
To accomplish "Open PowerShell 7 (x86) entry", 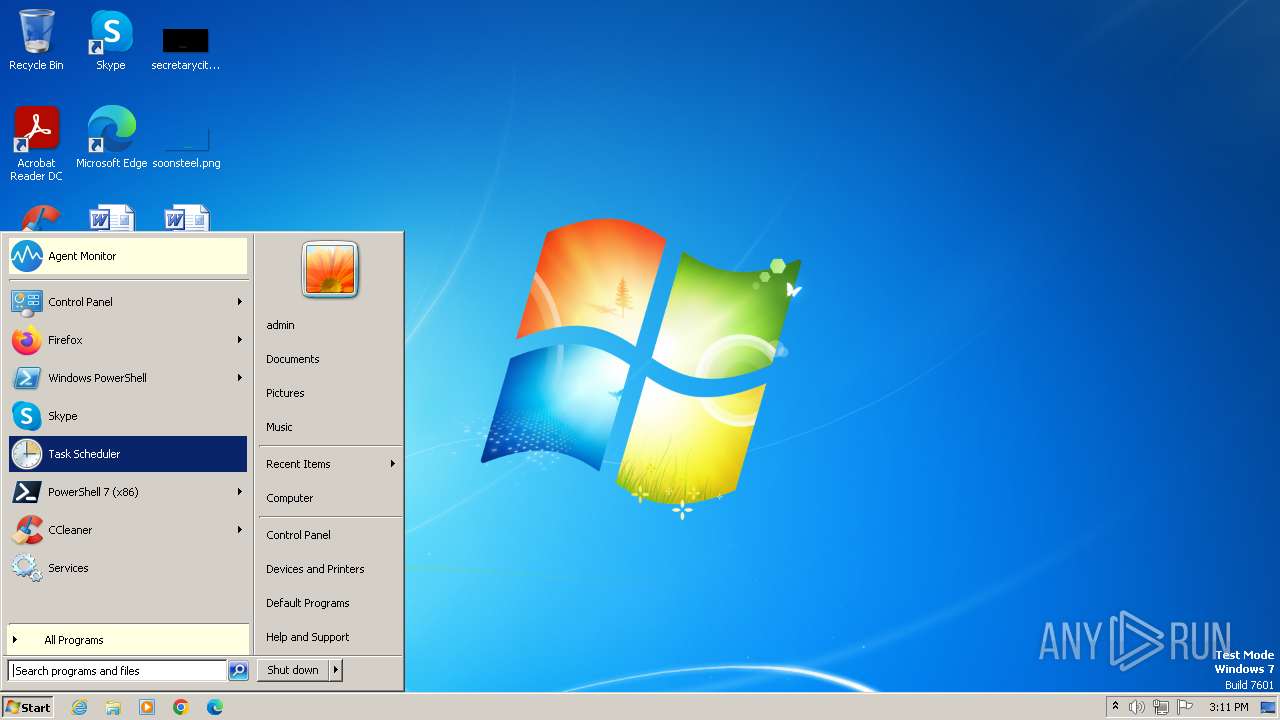I will point(128,492).
